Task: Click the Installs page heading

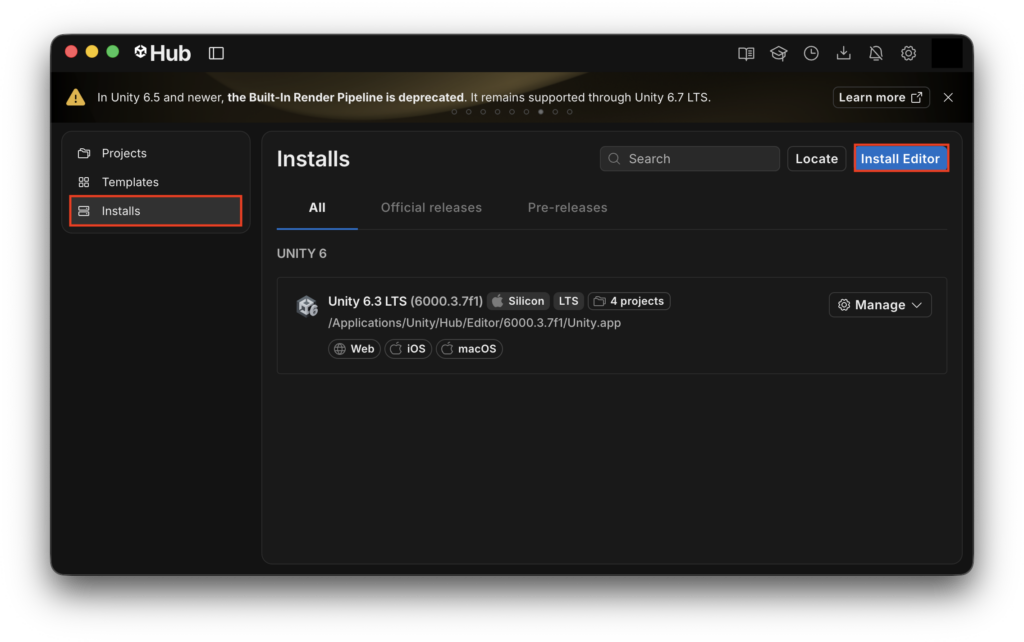Action: (313, 159)
